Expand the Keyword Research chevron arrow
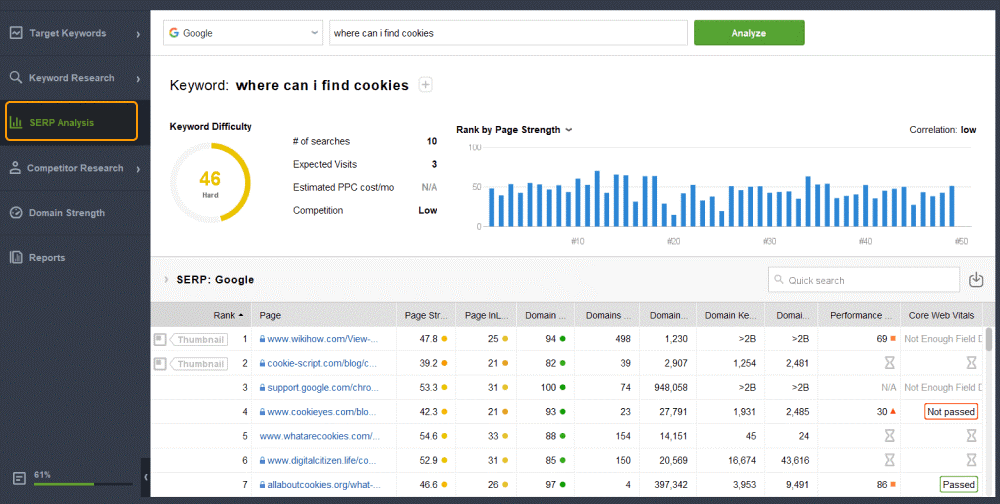This screenshot has height=504, width=1000. click(138, 78)
